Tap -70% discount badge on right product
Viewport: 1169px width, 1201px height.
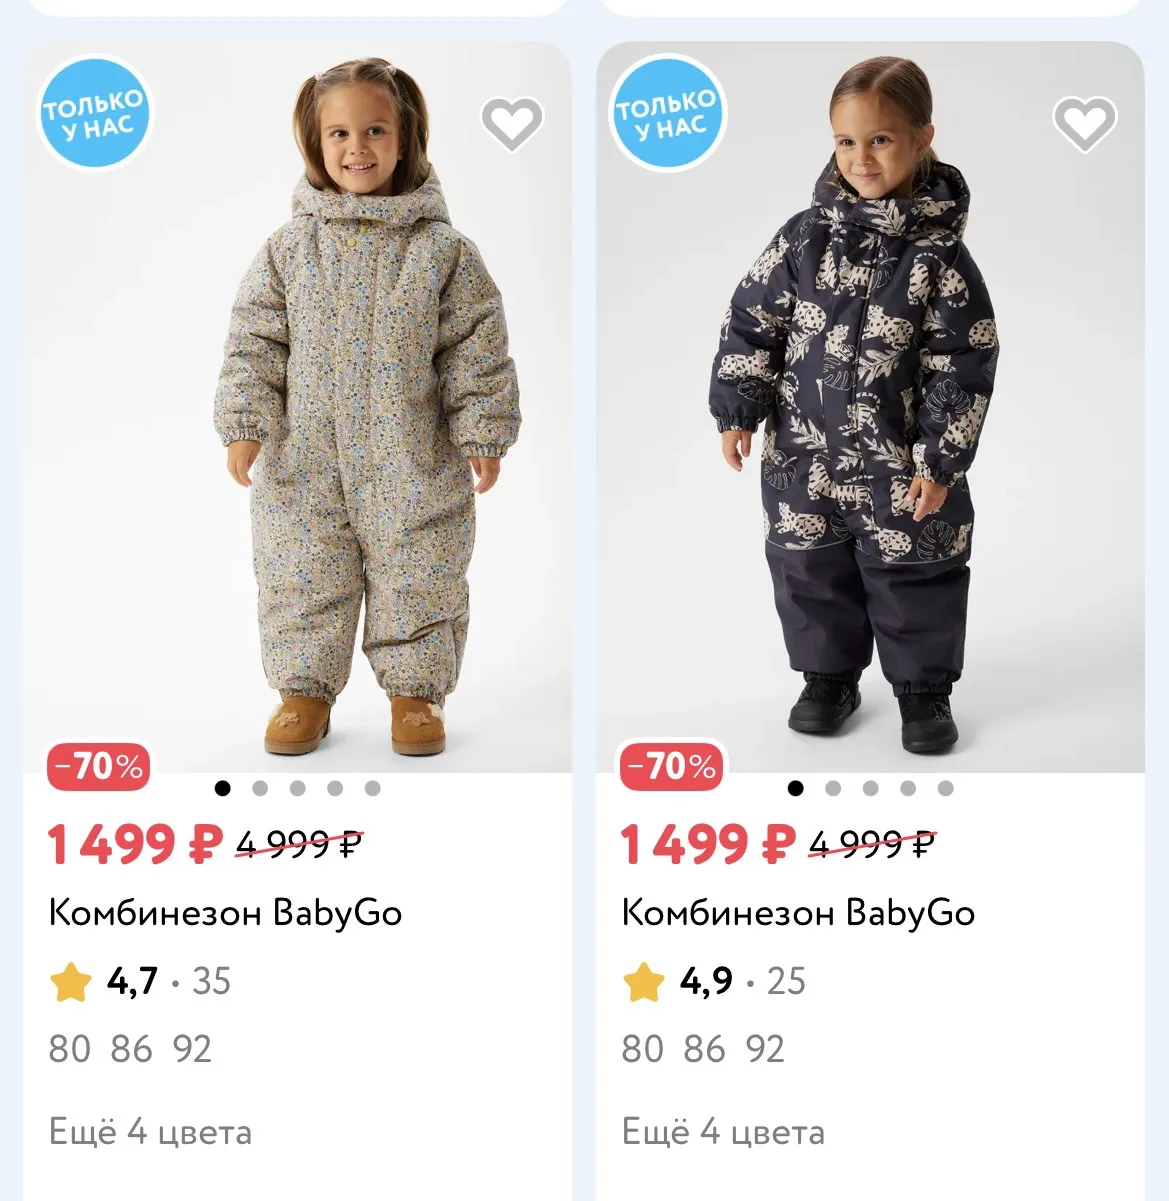pyautogui.click(x=672, y=767)
